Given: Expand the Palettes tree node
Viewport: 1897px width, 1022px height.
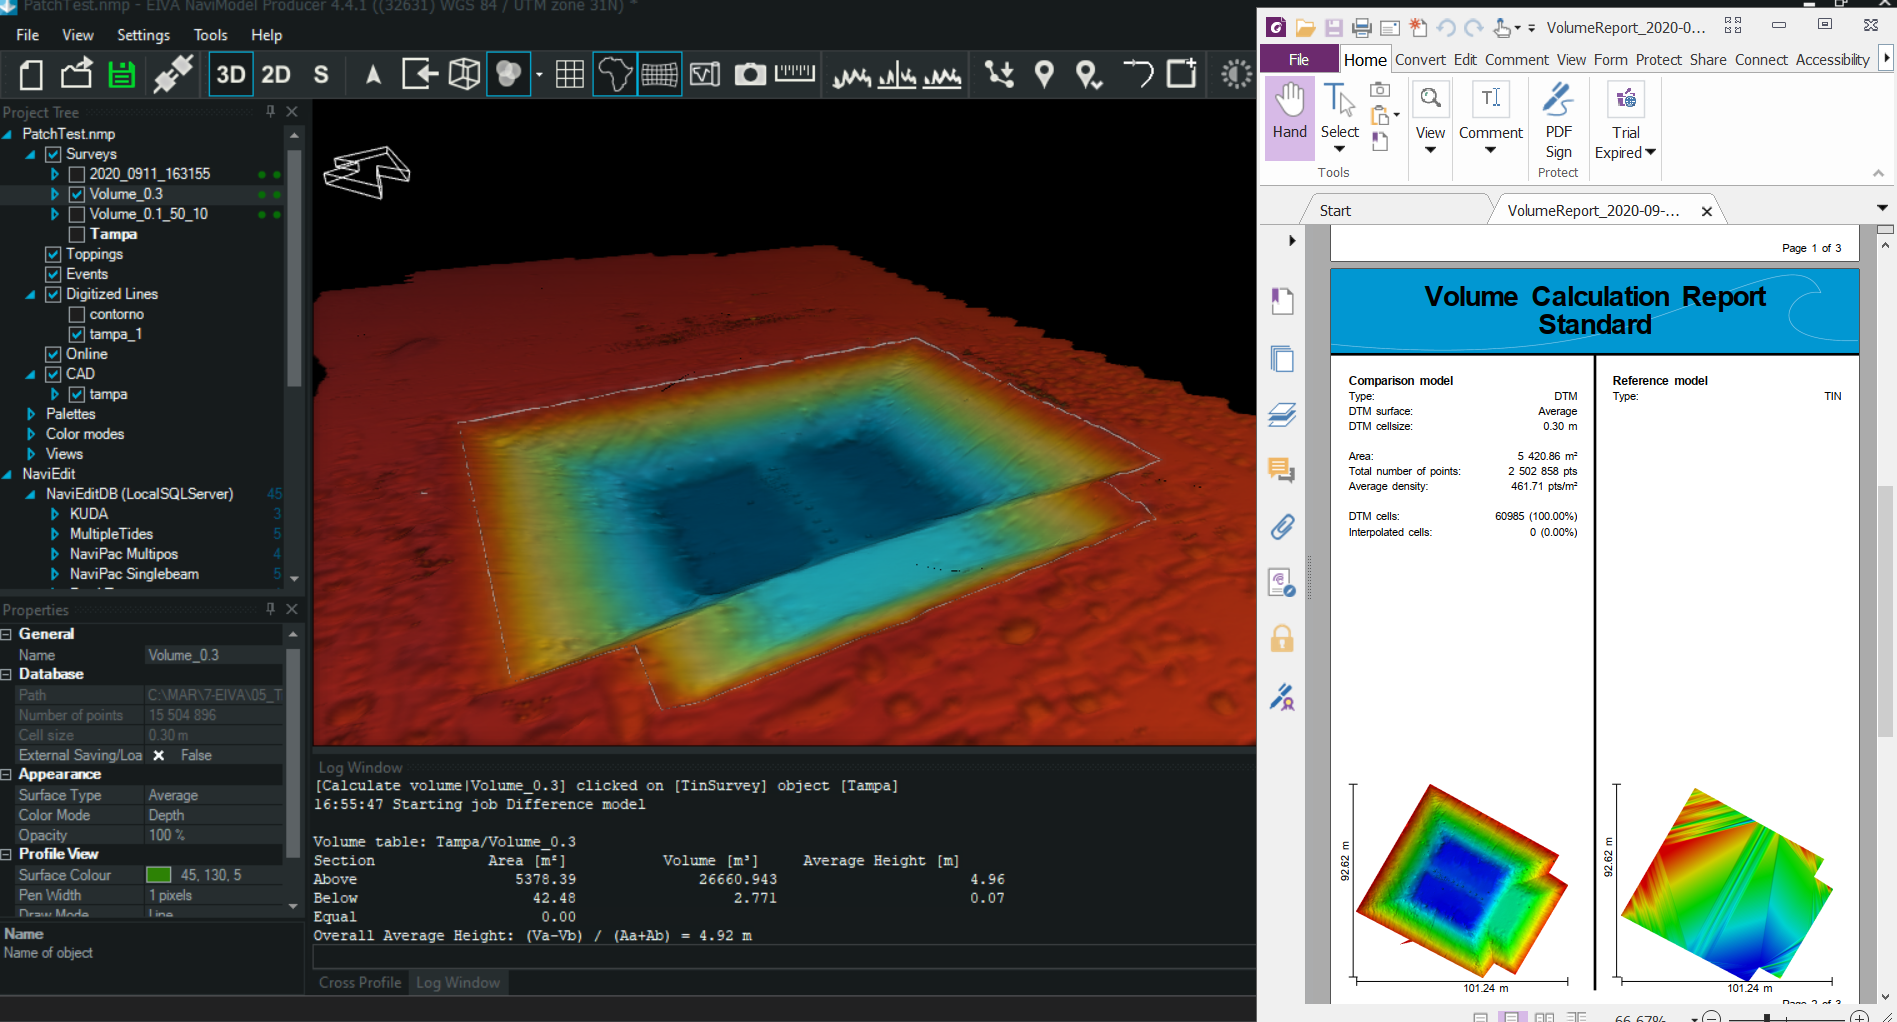Looking at the screenshot, I should click(30, 413).
